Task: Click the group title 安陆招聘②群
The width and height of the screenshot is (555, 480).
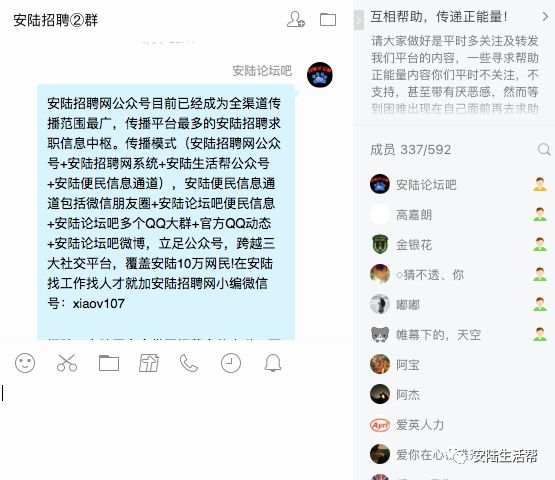Action: [56, 20]
